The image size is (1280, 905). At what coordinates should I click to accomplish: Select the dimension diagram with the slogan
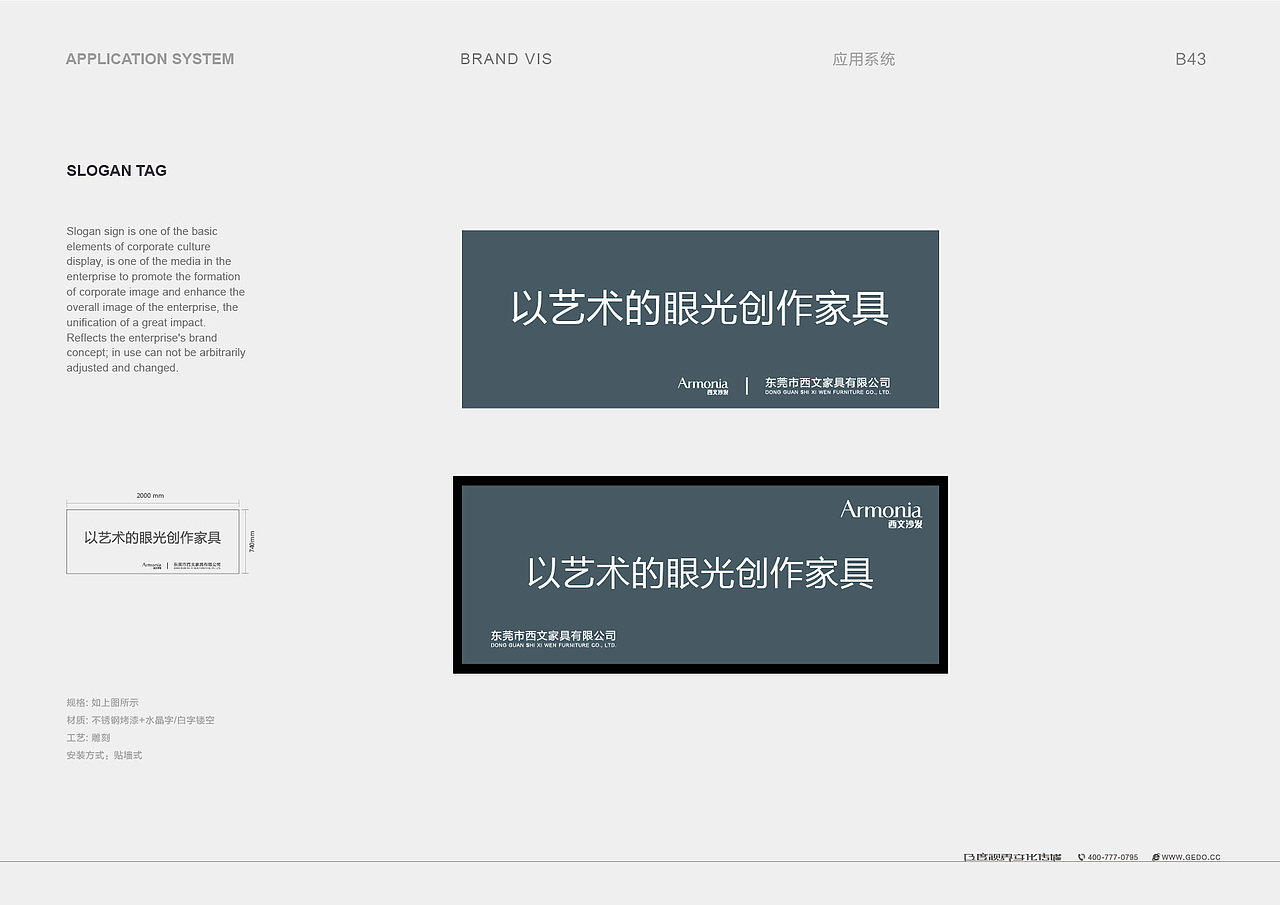click(x=153, y=541)
